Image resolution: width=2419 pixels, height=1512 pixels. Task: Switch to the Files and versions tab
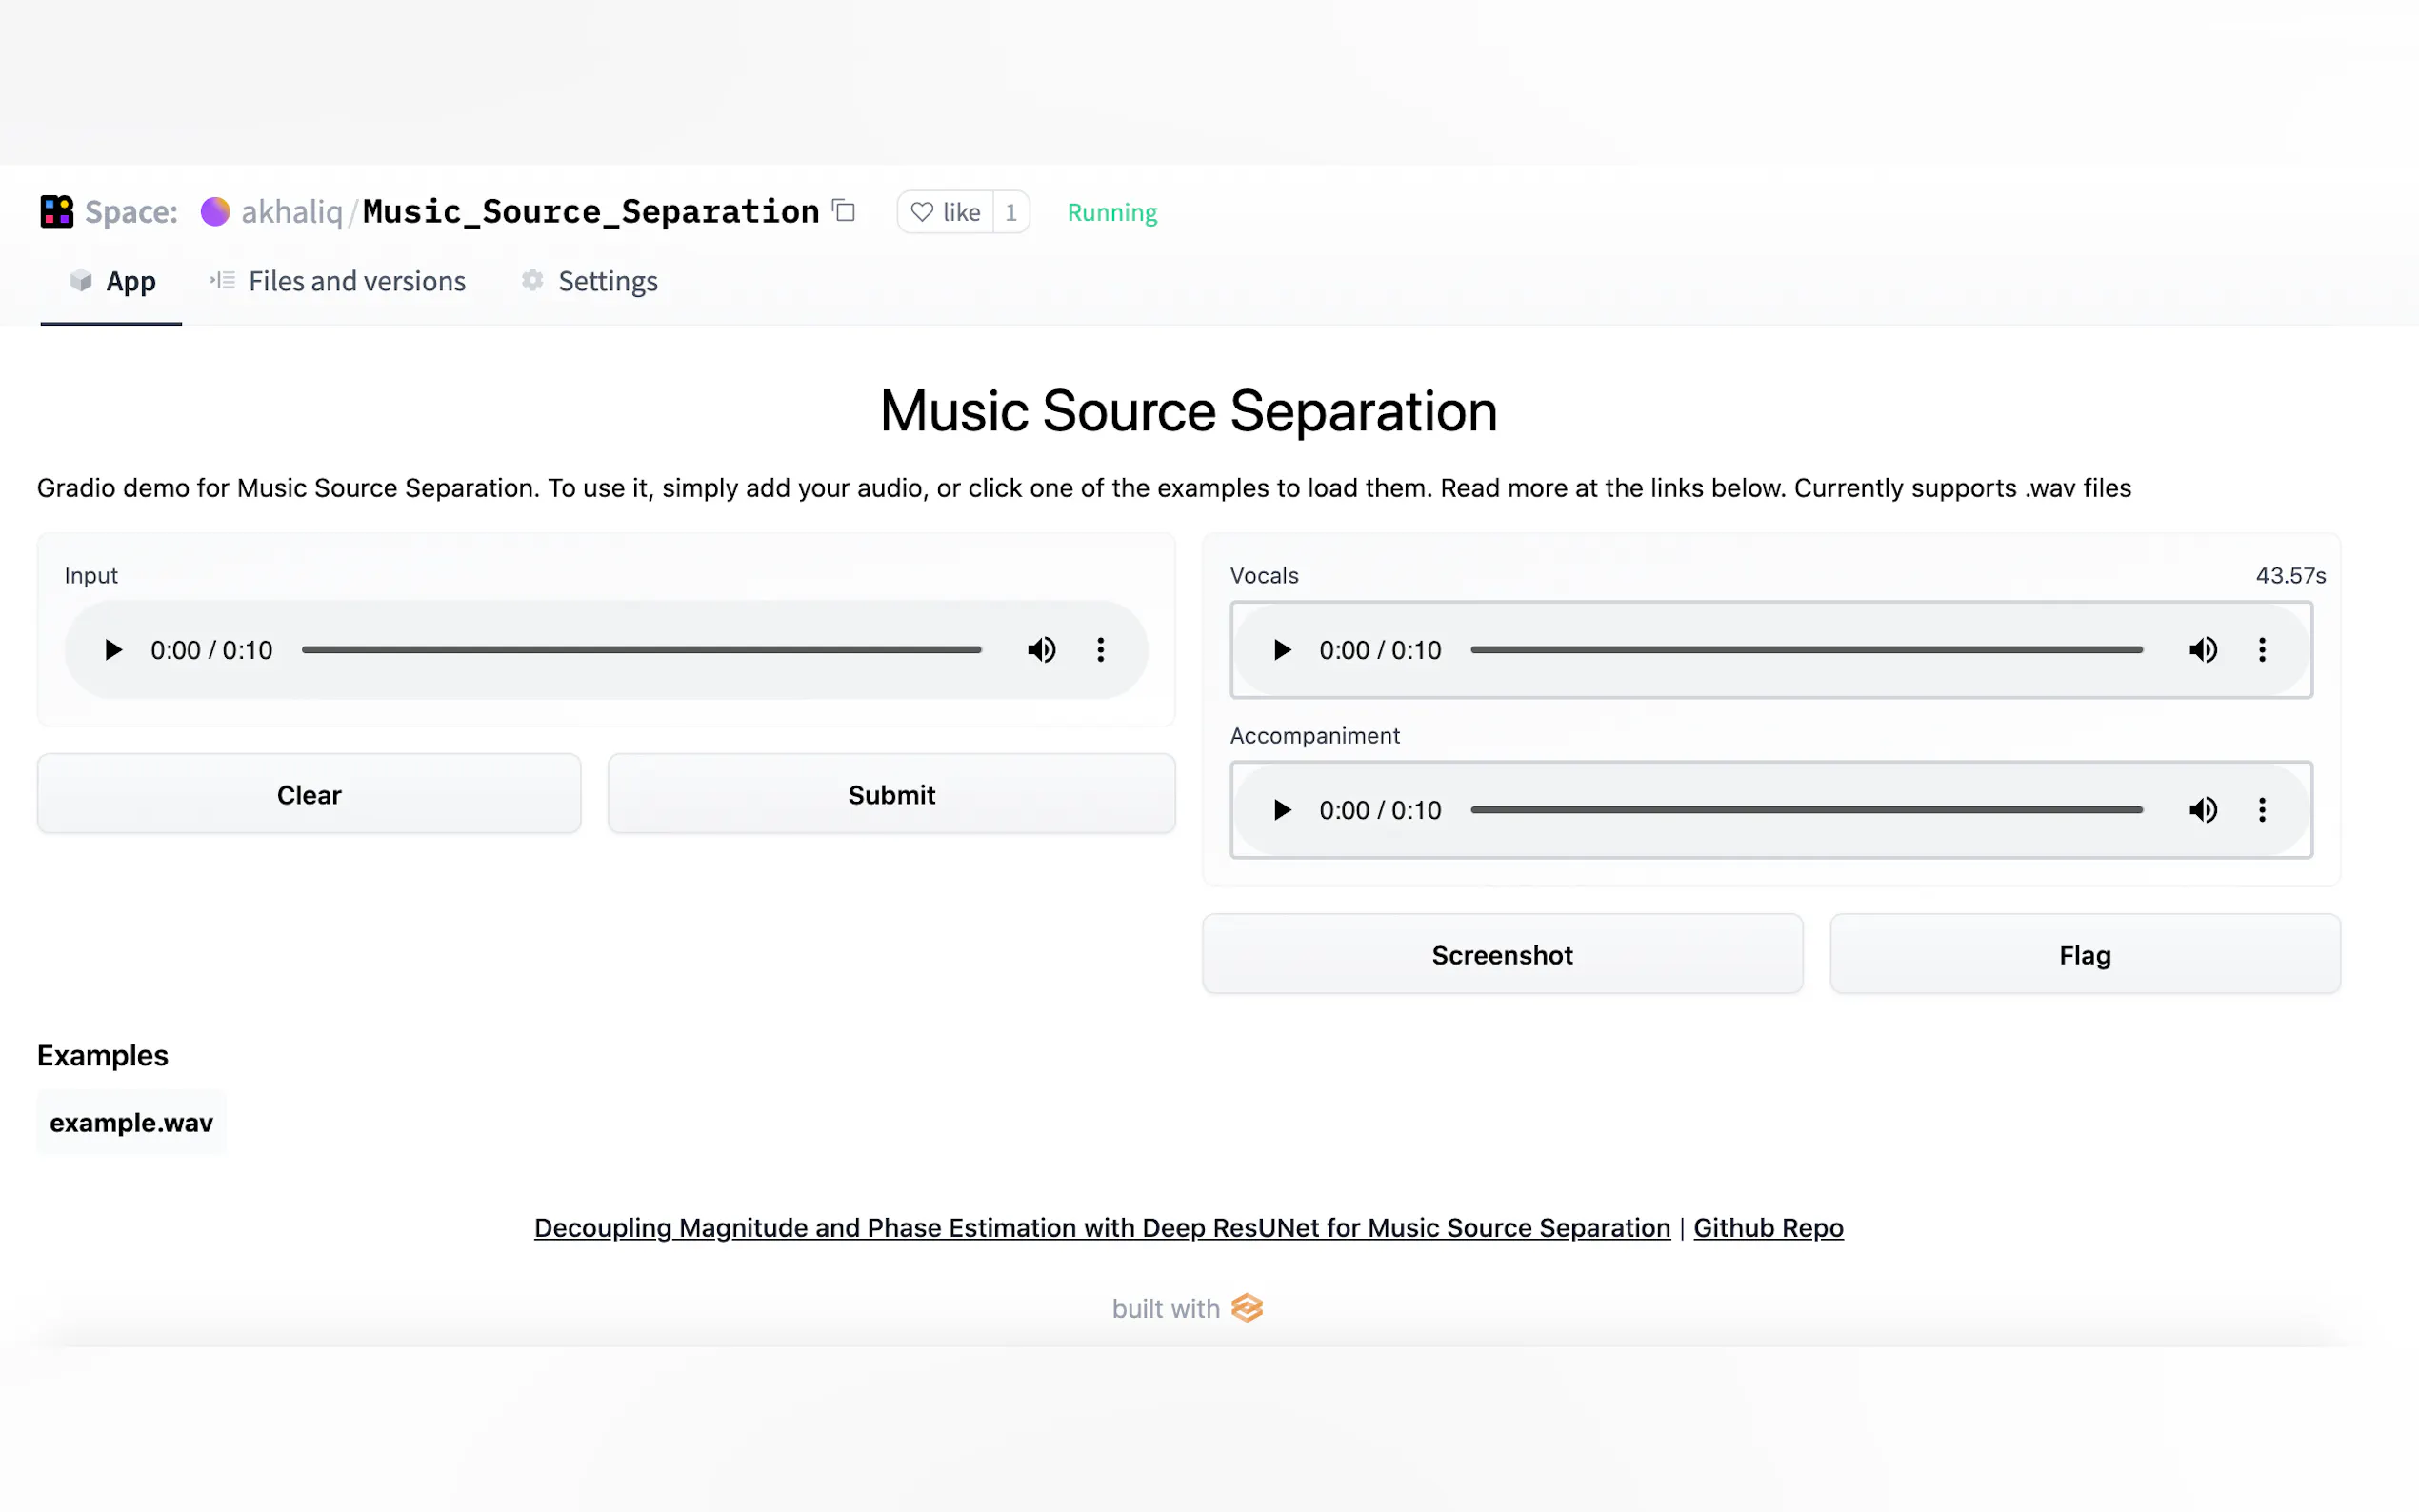click(x=356, y=281)
